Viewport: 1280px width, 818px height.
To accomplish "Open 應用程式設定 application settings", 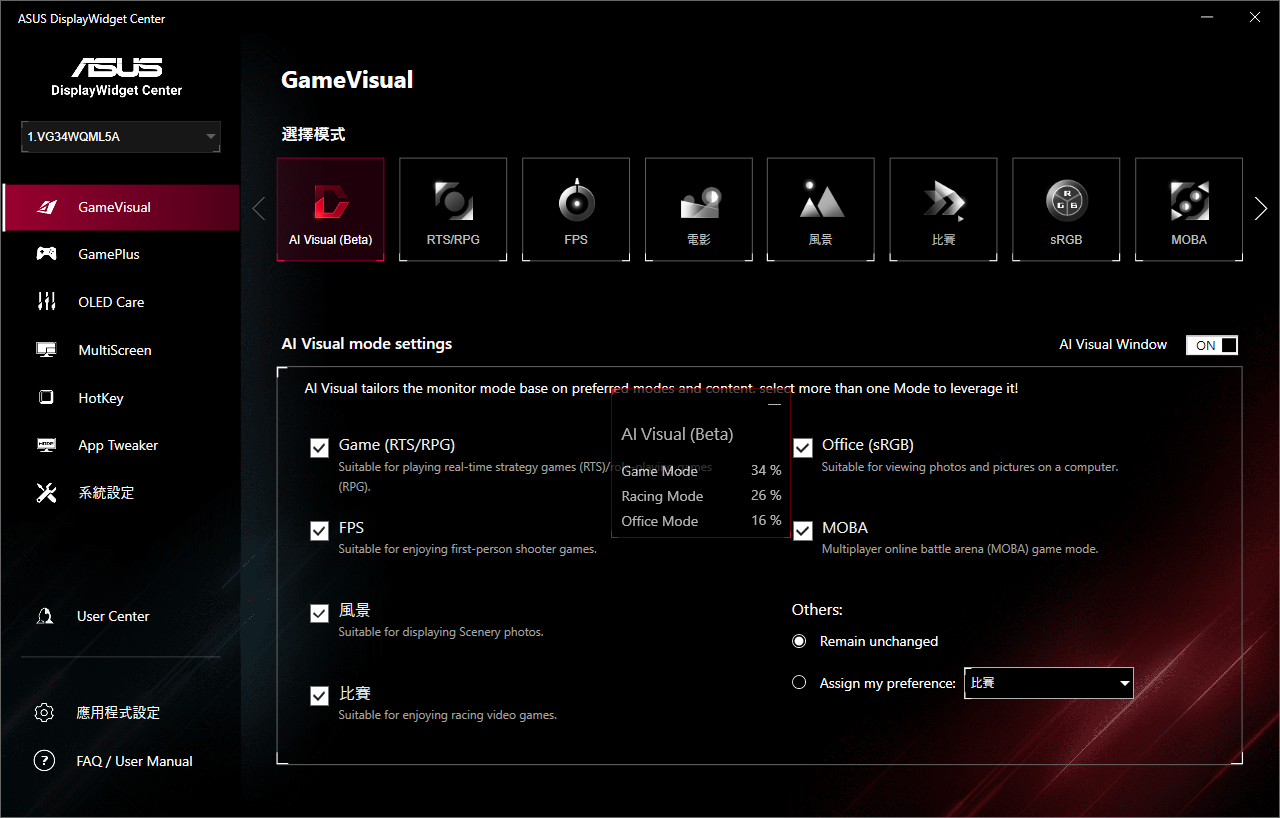I will tap(118, 713).
